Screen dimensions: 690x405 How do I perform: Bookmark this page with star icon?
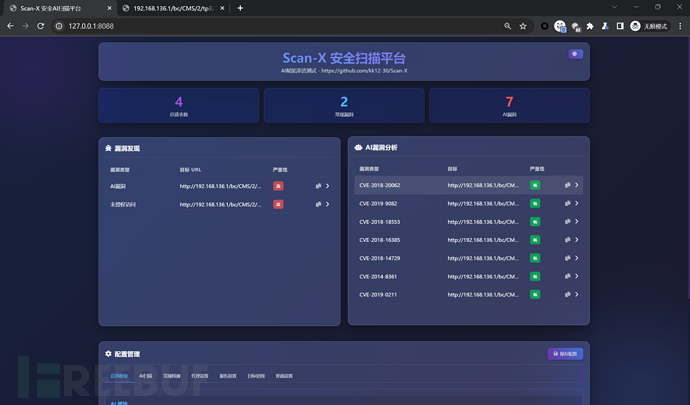click(x=523, y=26)
